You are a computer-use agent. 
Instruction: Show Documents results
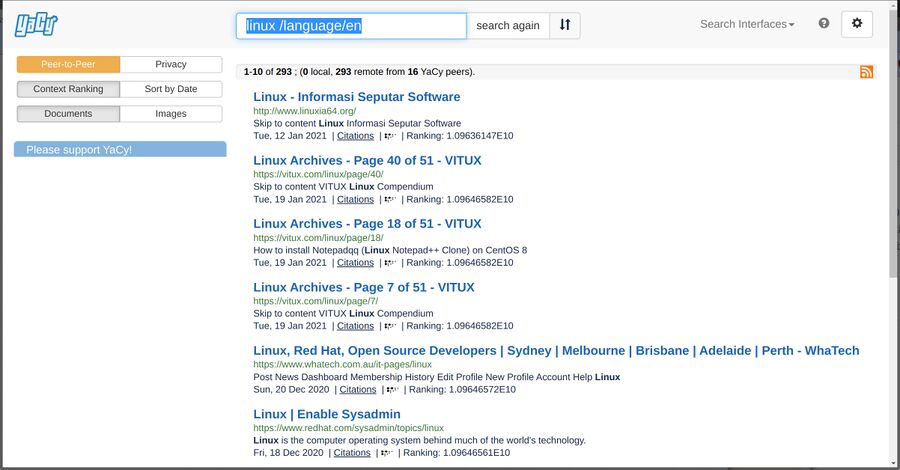[x=68, y=114]
